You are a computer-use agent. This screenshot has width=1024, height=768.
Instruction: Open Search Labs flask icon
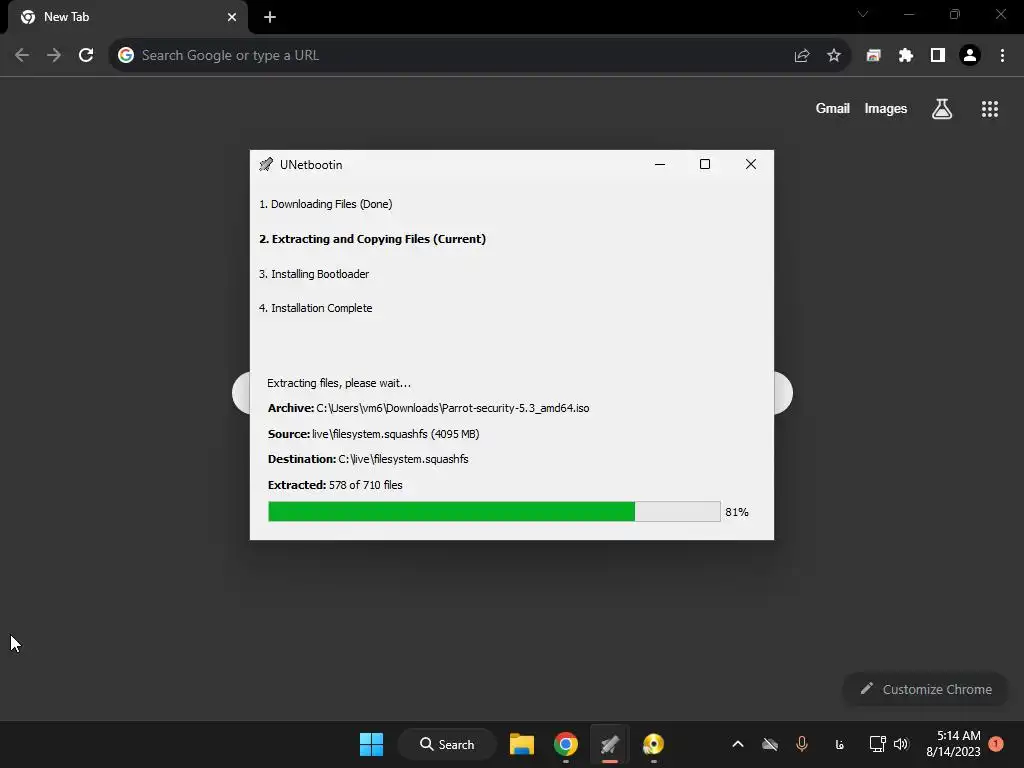(942, 108)
